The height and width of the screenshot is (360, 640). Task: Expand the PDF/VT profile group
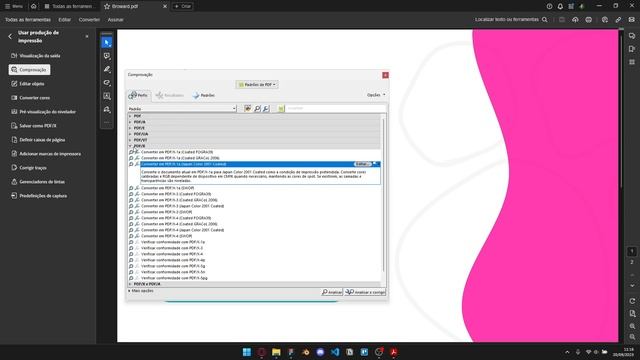(x=130, y=140)
